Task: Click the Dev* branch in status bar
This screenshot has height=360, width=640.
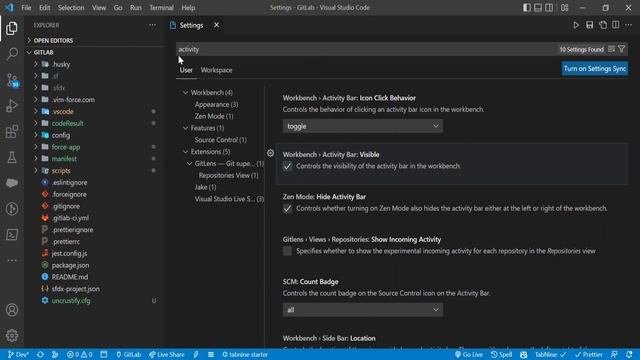Action: [18, 354]
